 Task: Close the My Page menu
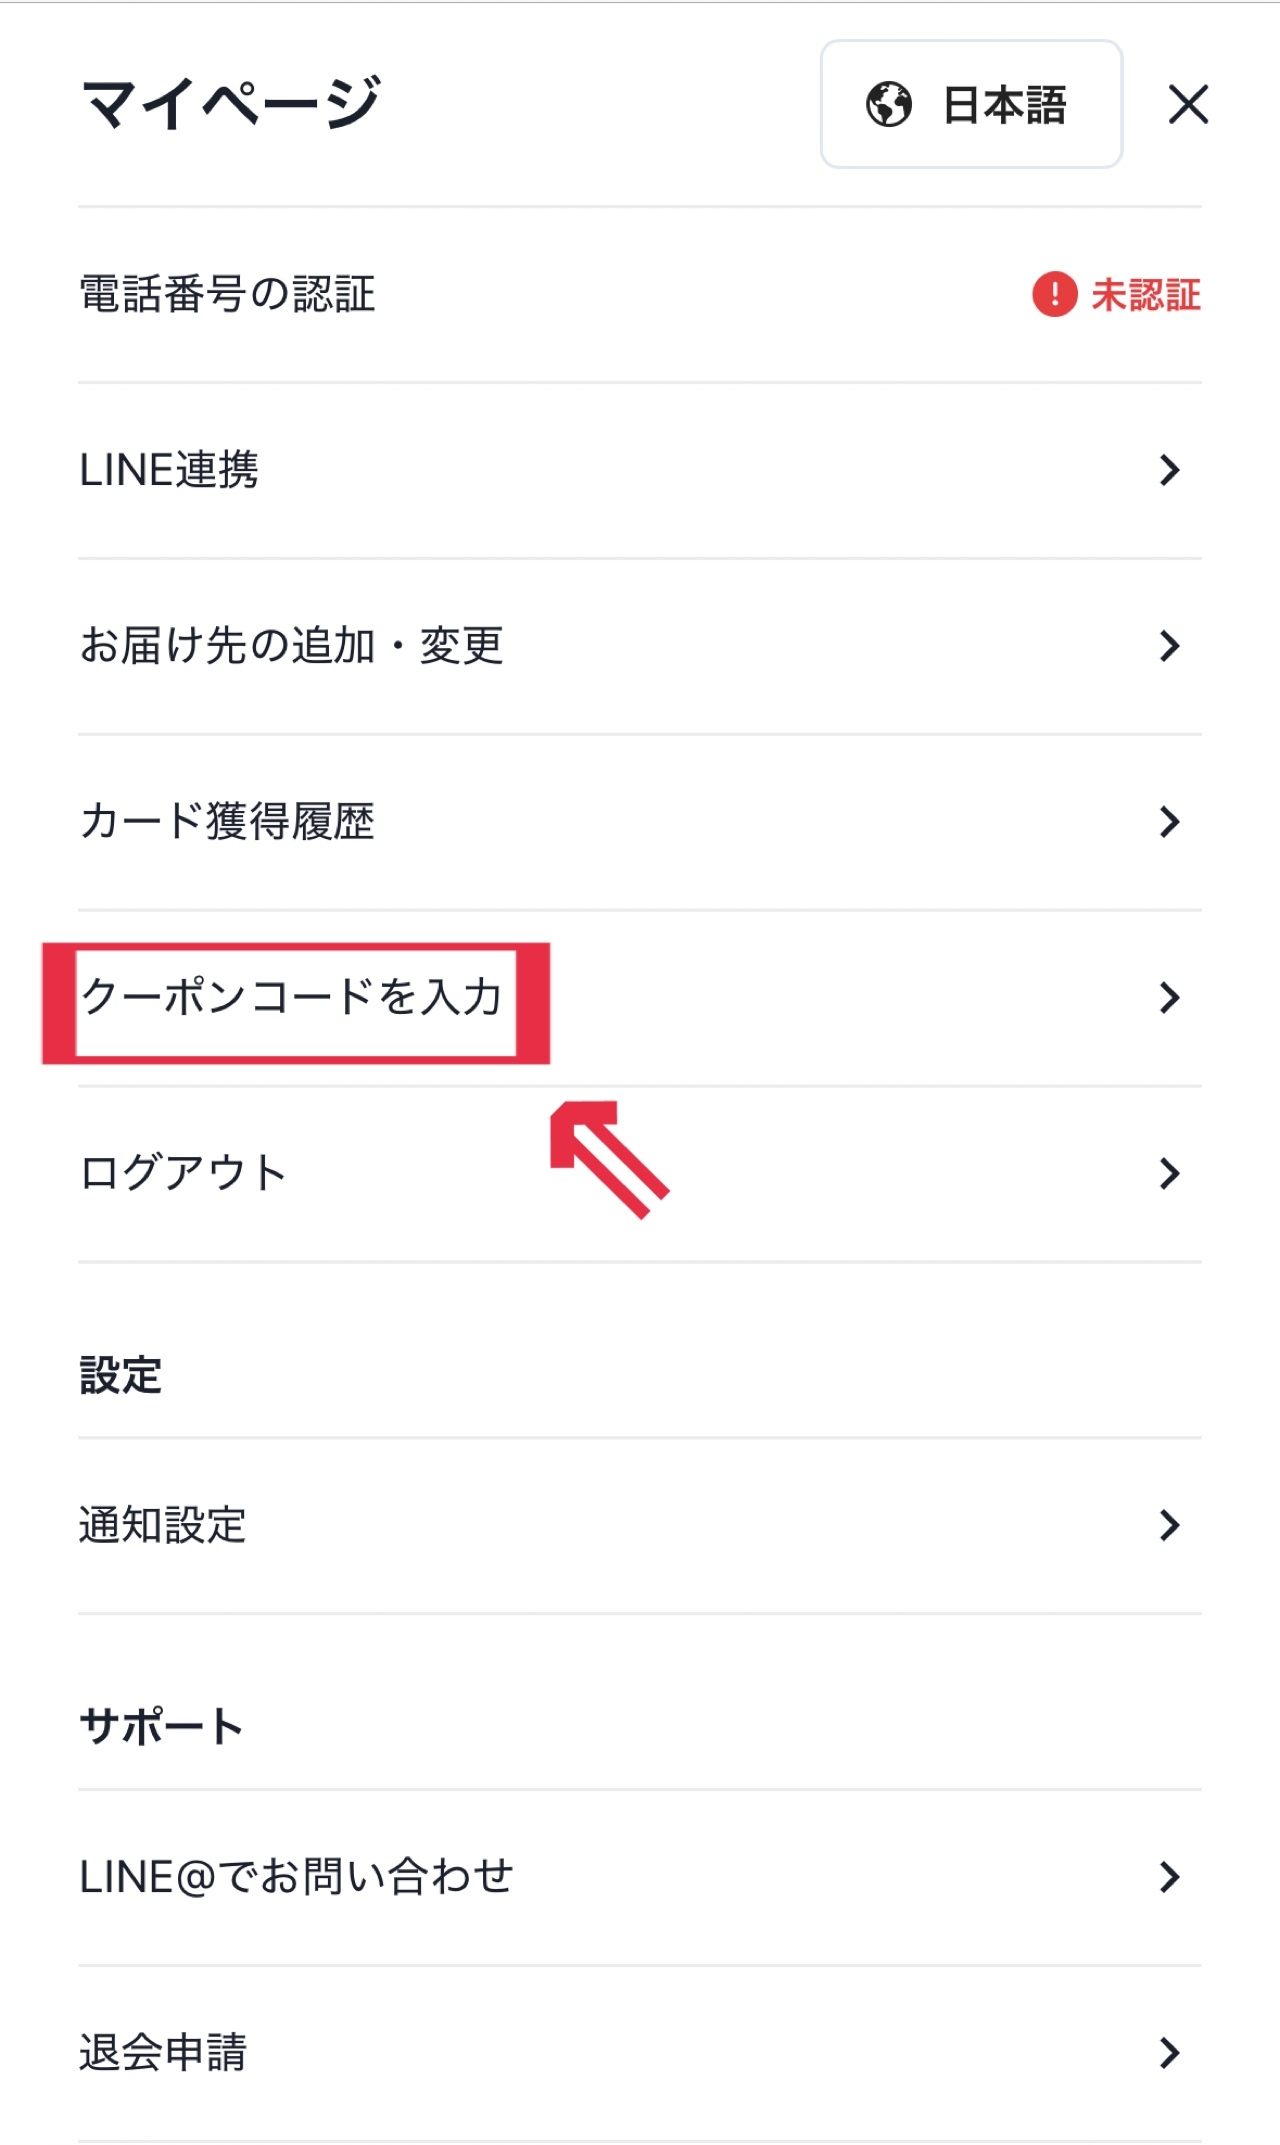point(1188,105)
